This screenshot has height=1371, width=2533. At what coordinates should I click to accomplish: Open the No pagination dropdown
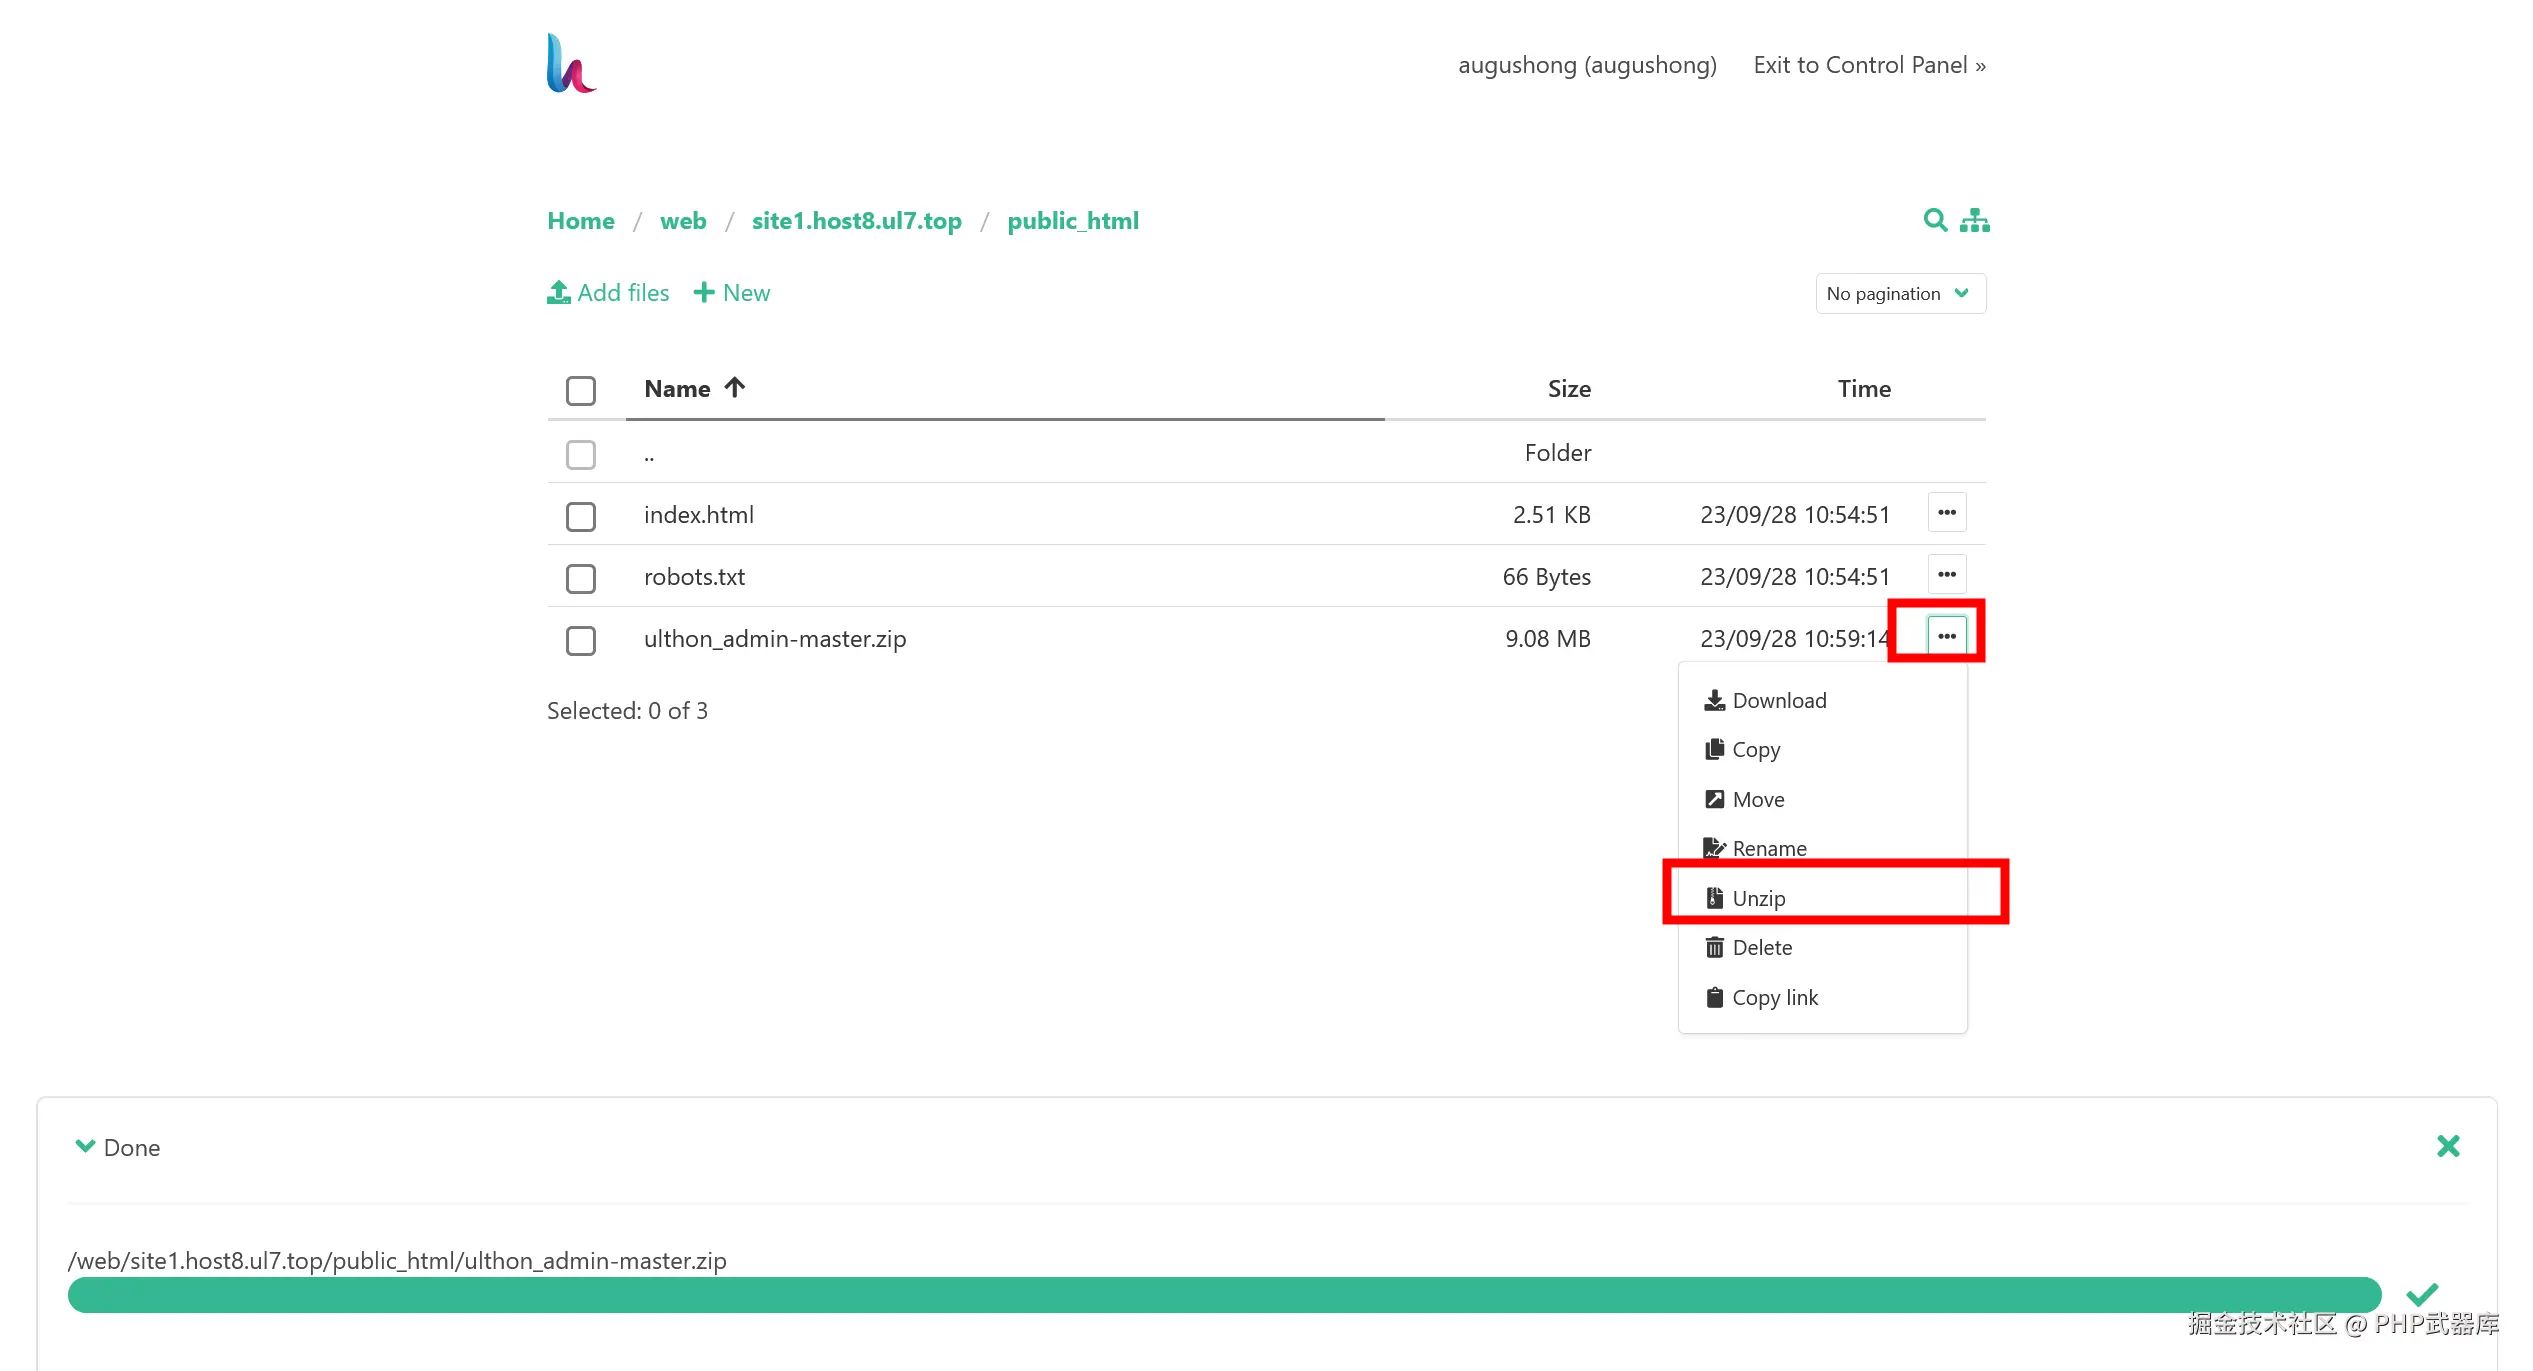click(x=1899, y=294)
